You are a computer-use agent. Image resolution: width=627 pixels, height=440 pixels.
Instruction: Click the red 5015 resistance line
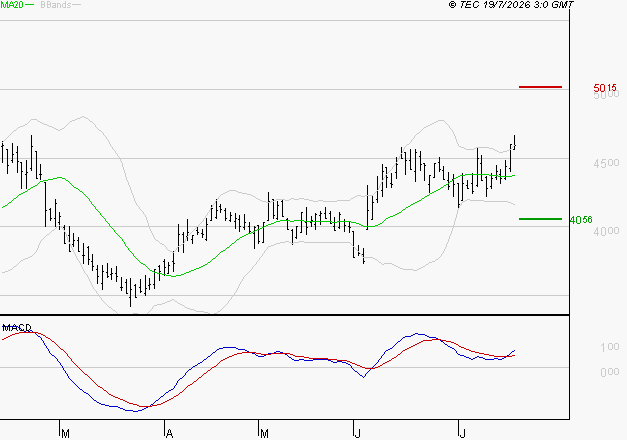click(540, 87)
